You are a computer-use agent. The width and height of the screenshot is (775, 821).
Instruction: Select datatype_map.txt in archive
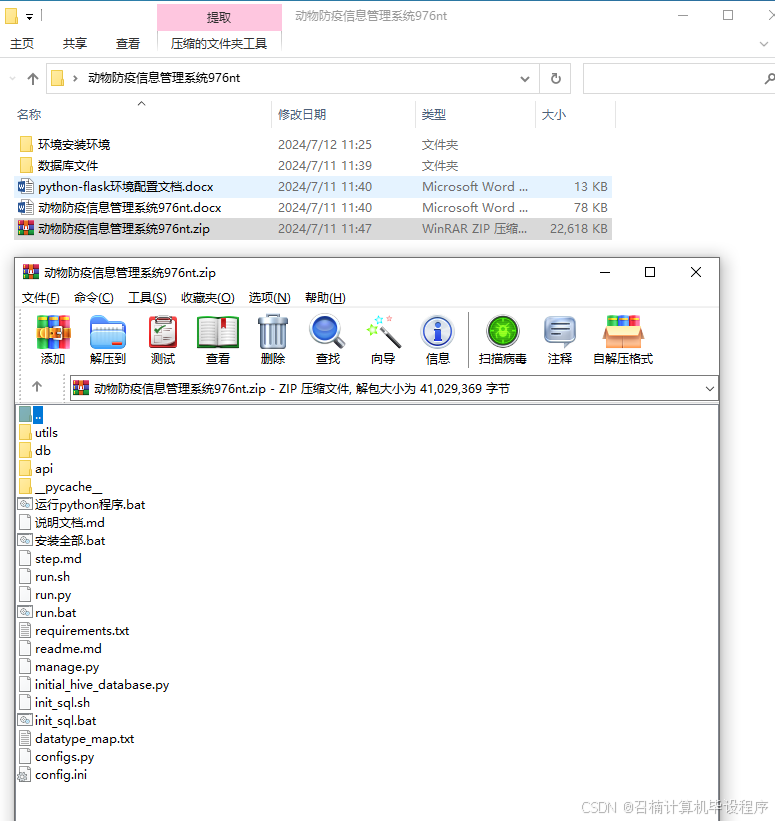pyautogui.click(x=77, y=739)
